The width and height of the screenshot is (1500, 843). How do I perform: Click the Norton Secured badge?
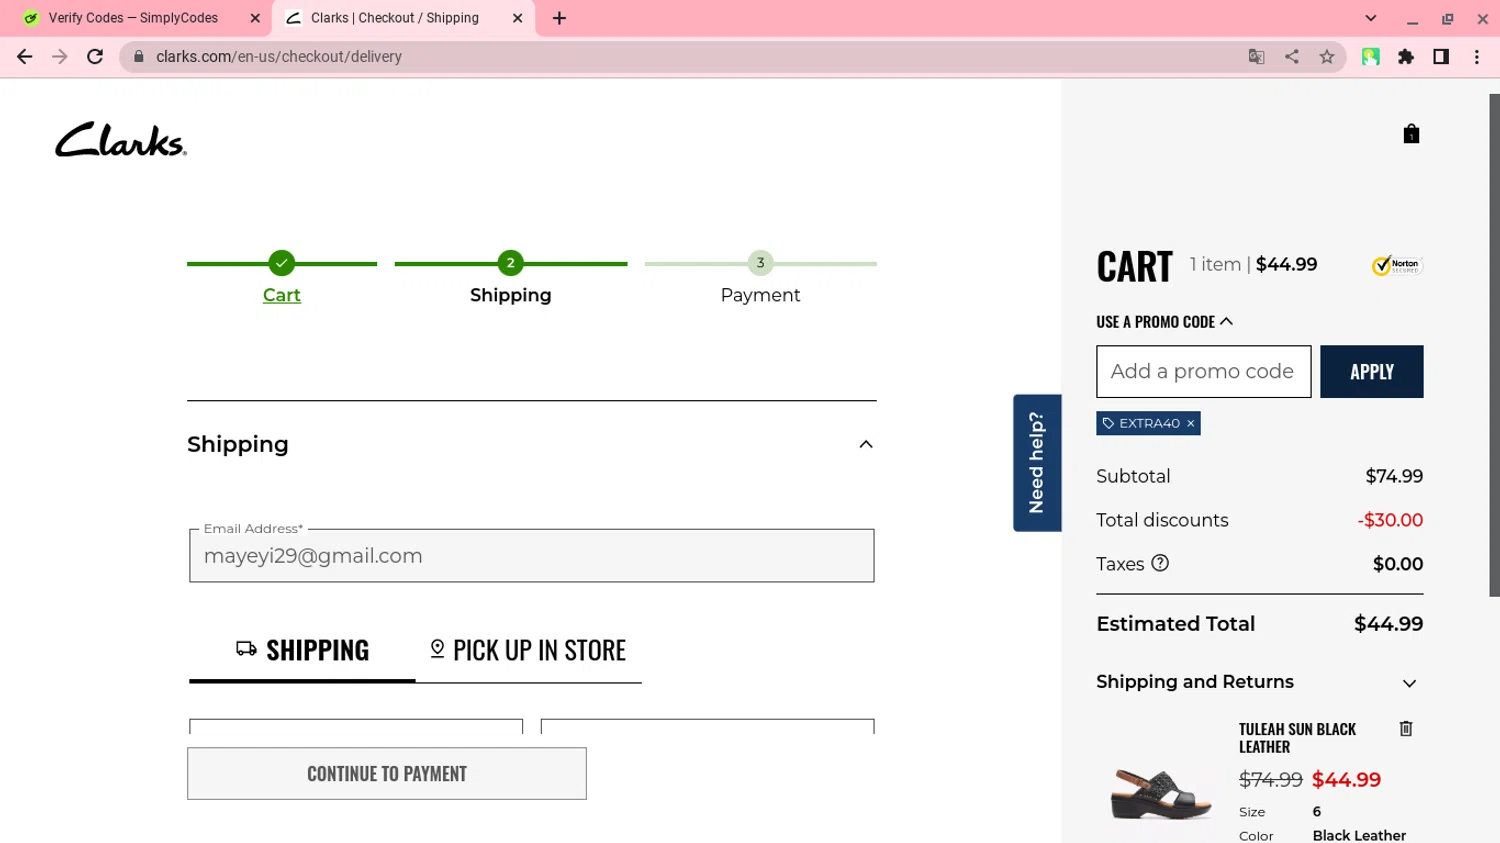[1397, 265]
